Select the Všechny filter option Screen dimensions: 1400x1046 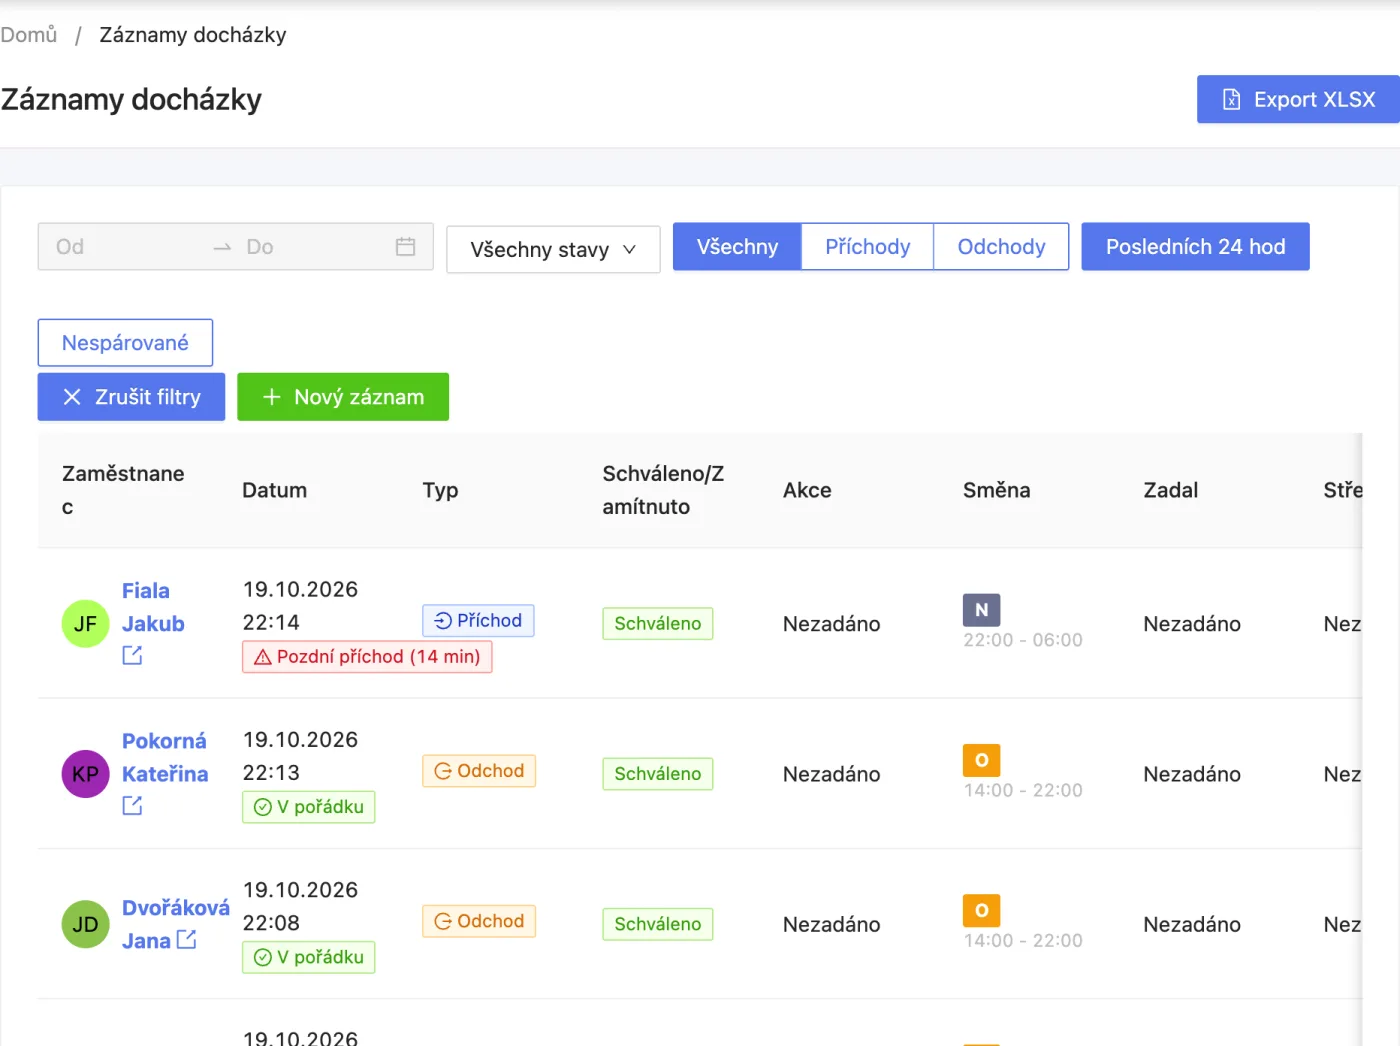tap(737, 247)
